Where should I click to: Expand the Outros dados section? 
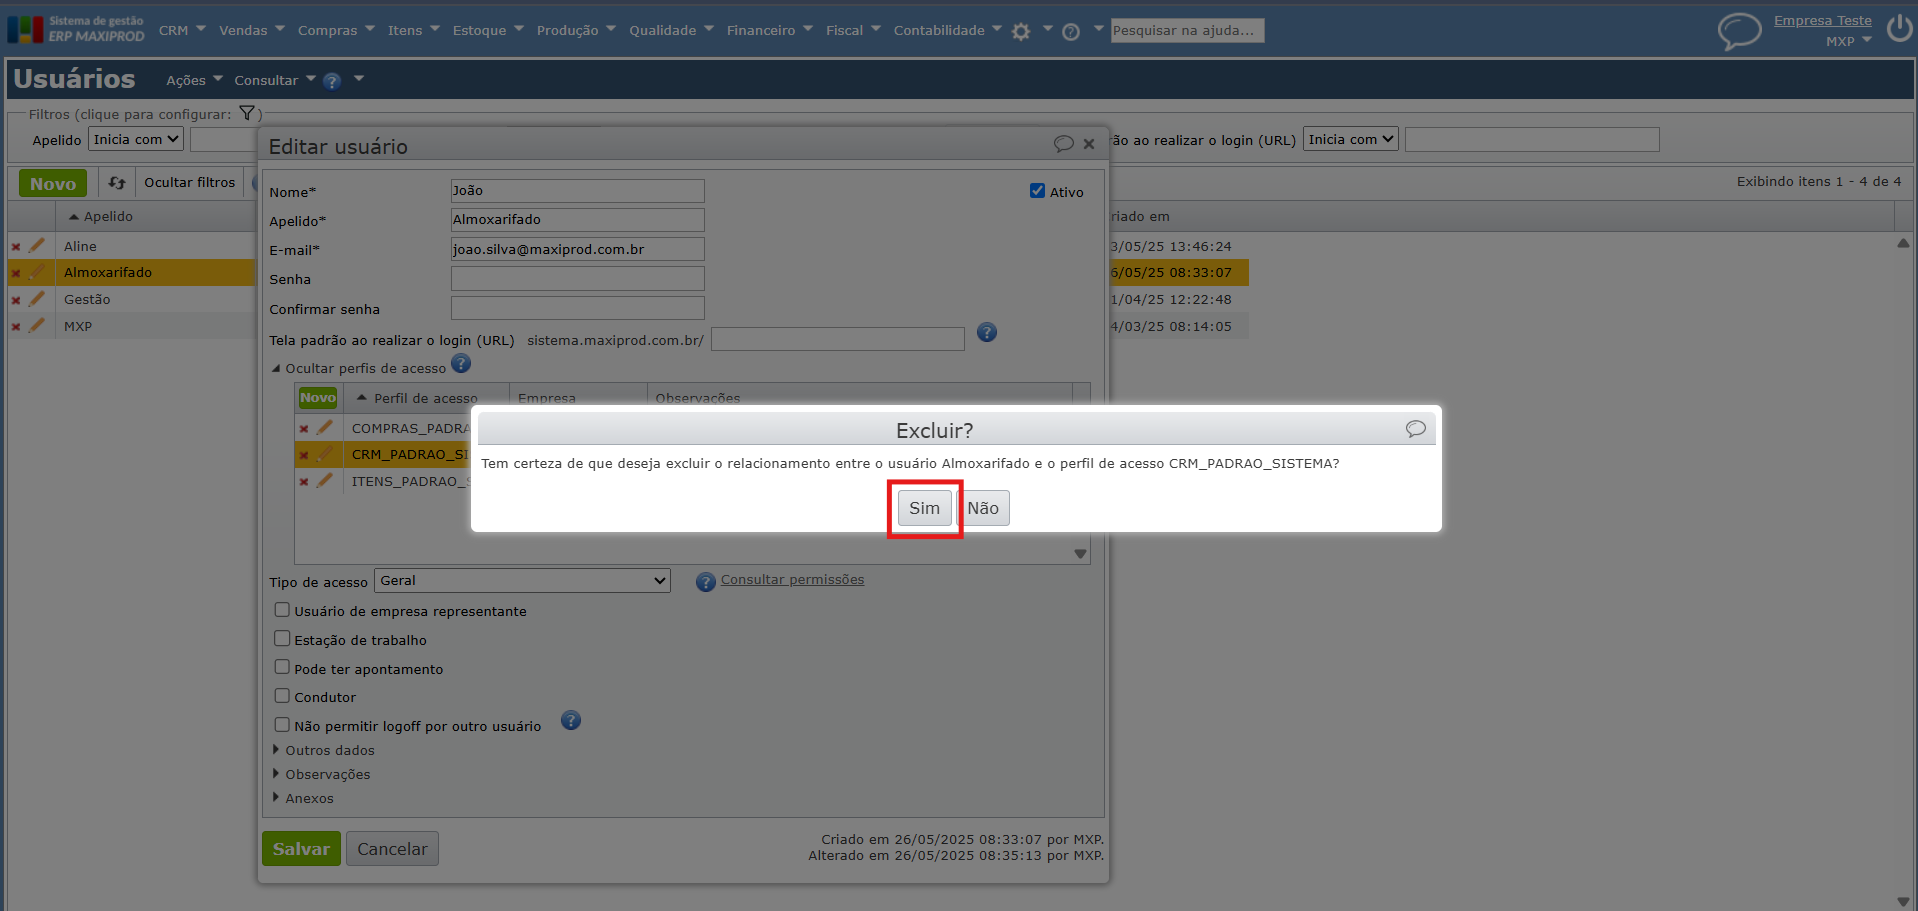pyautogui.click(x=324, y=751)
